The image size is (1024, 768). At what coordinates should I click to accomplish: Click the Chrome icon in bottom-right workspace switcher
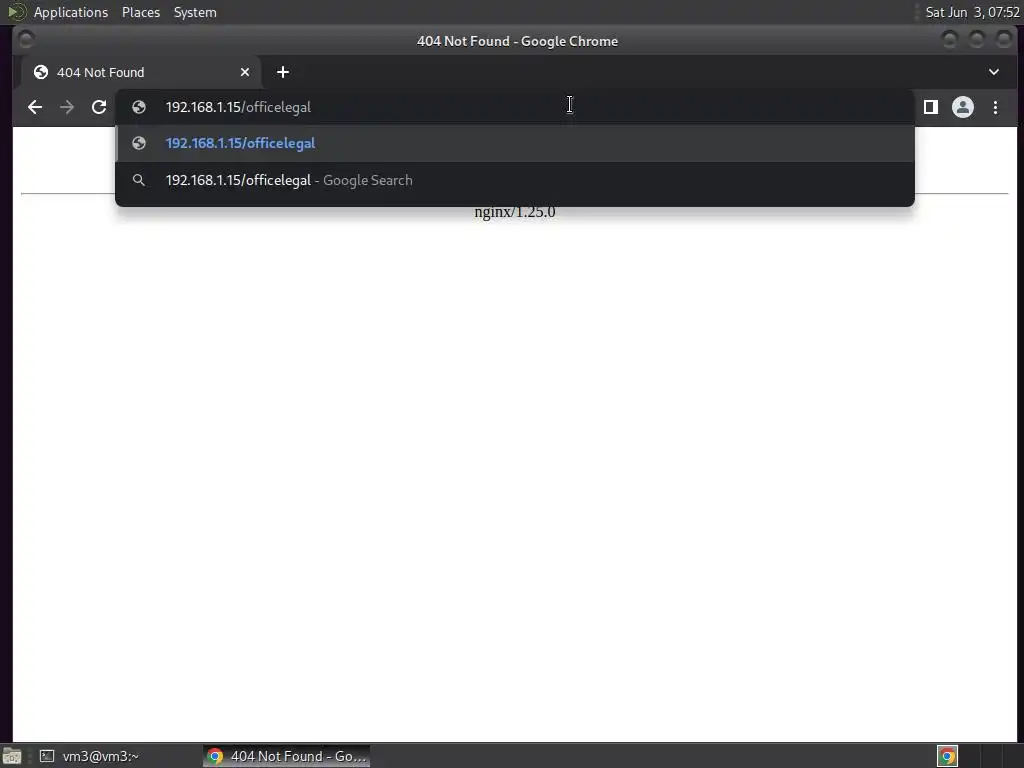947,756
